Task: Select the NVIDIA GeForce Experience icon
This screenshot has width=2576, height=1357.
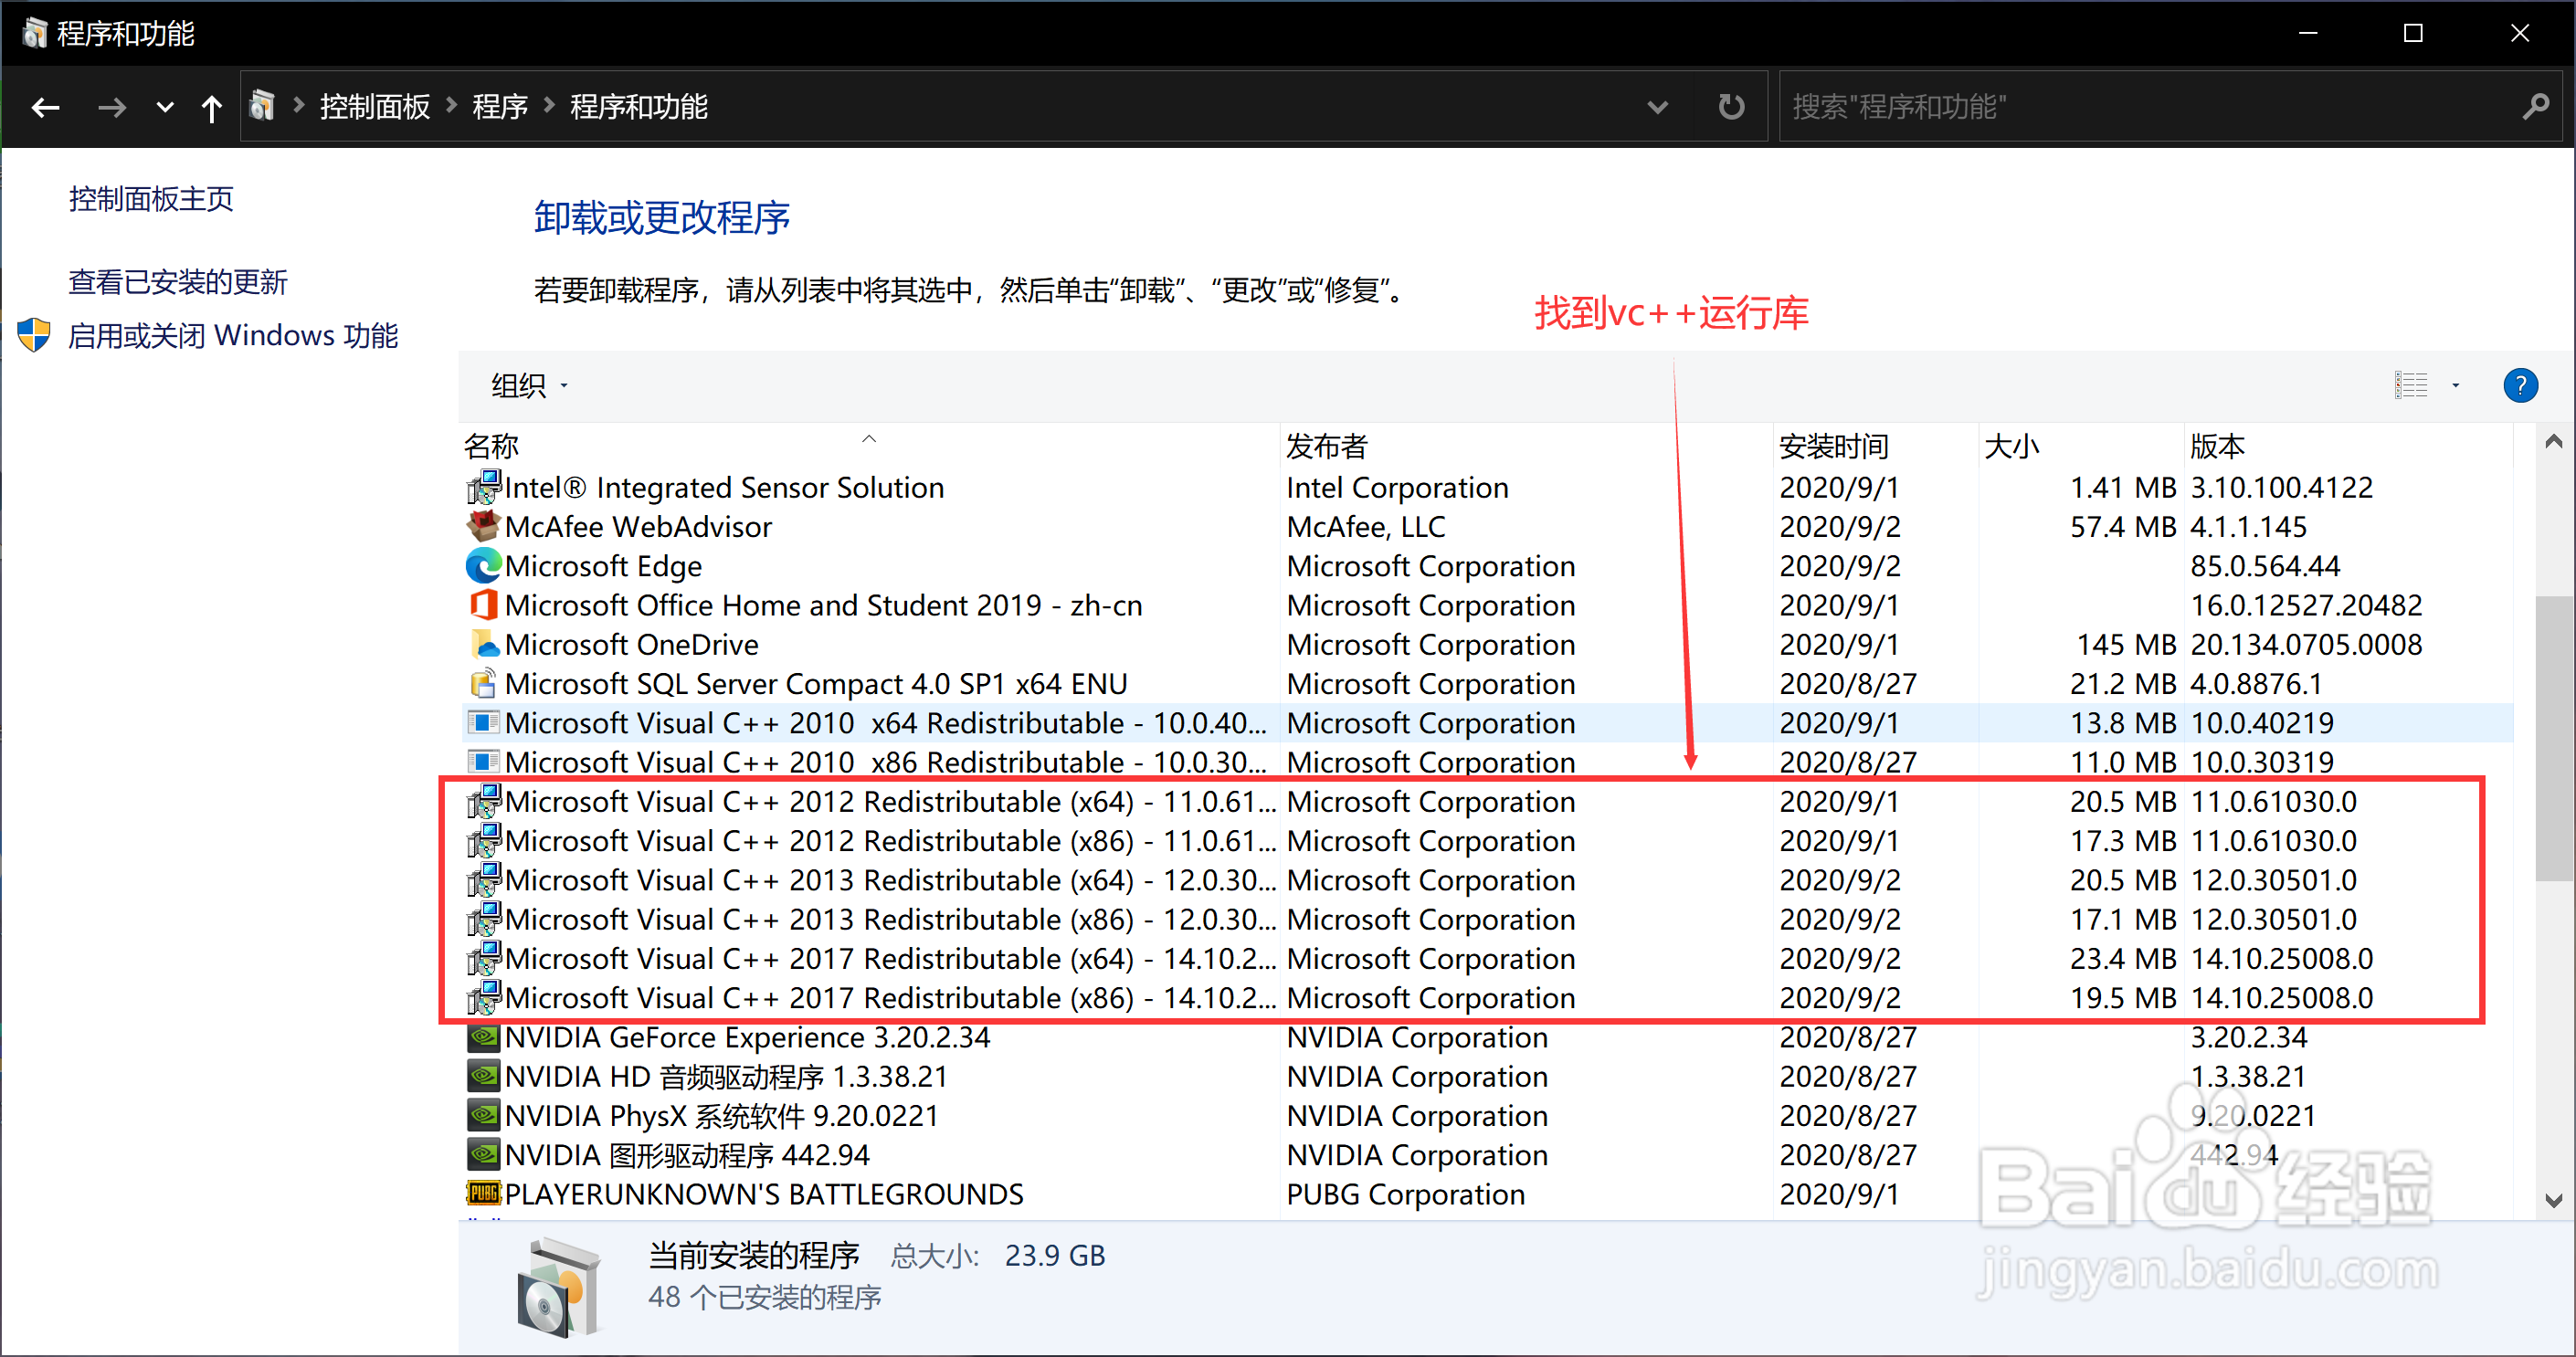Action: click(483, 1037)
